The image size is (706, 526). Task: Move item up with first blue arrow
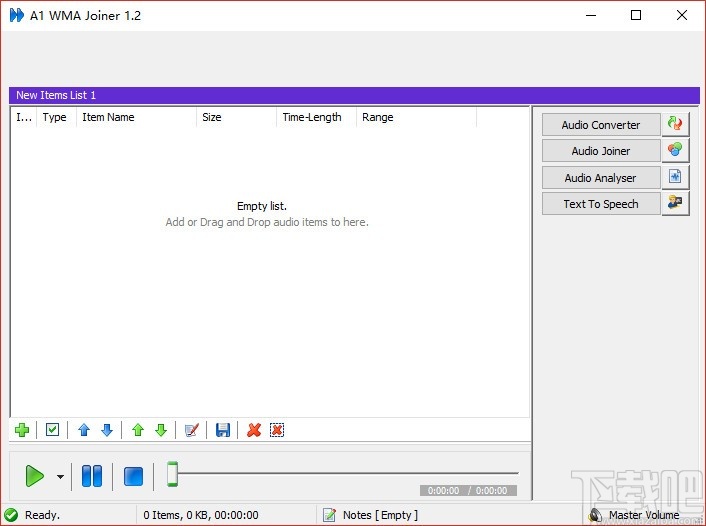click(x=84, y=430)
